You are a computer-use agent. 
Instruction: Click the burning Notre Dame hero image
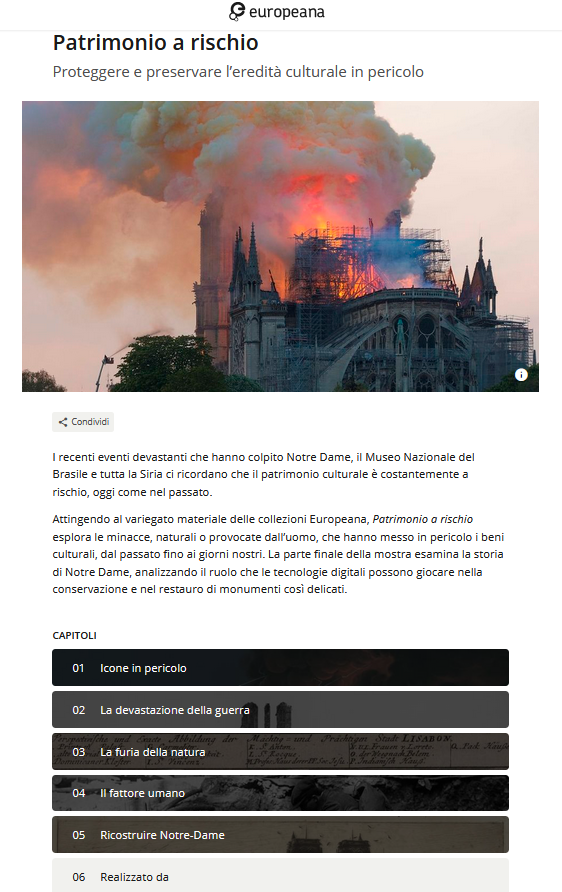tap(280, 246)
